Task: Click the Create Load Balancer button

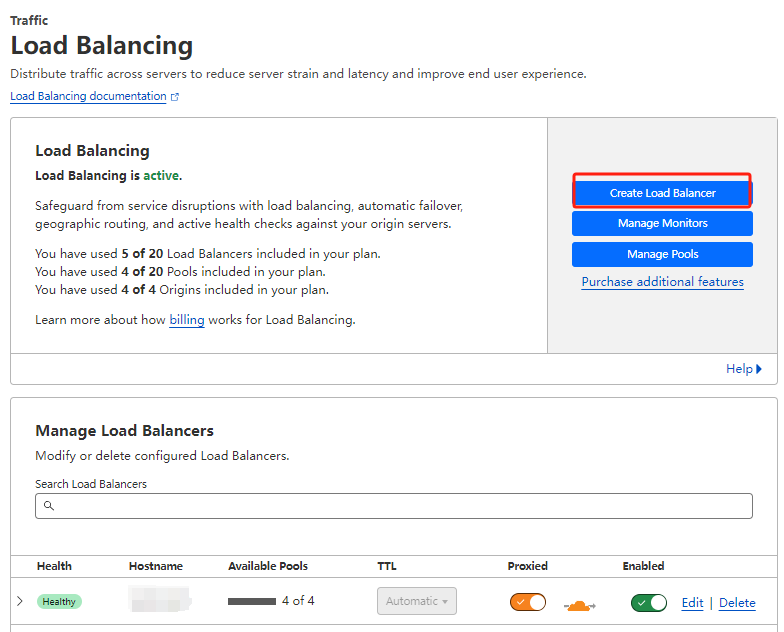Action: coord(662,193)
